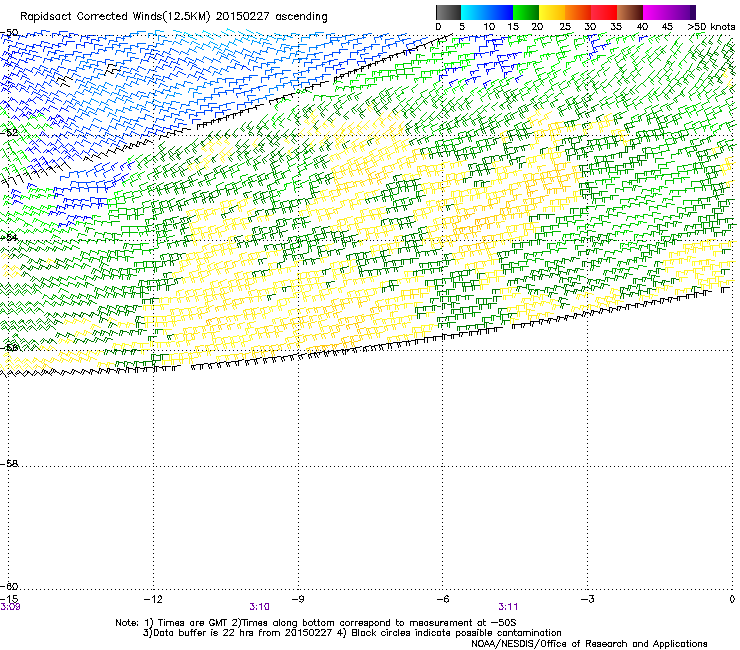The width and height of the screenshot is (740, 650).
Task: Click the yellow 20-25 knots legend color
Action: pyautogui.click(x=552, y=12)
